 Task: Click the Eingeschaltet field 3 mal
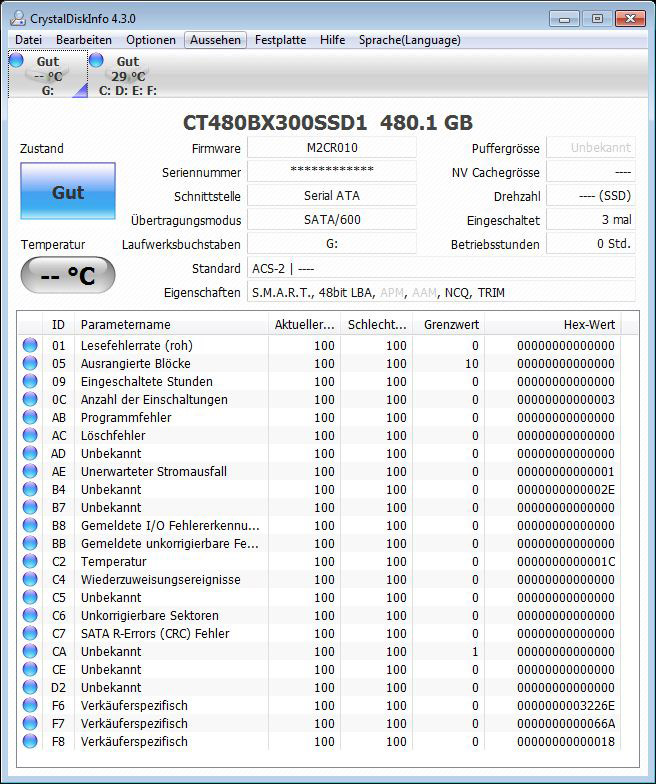tap(591, 220)
